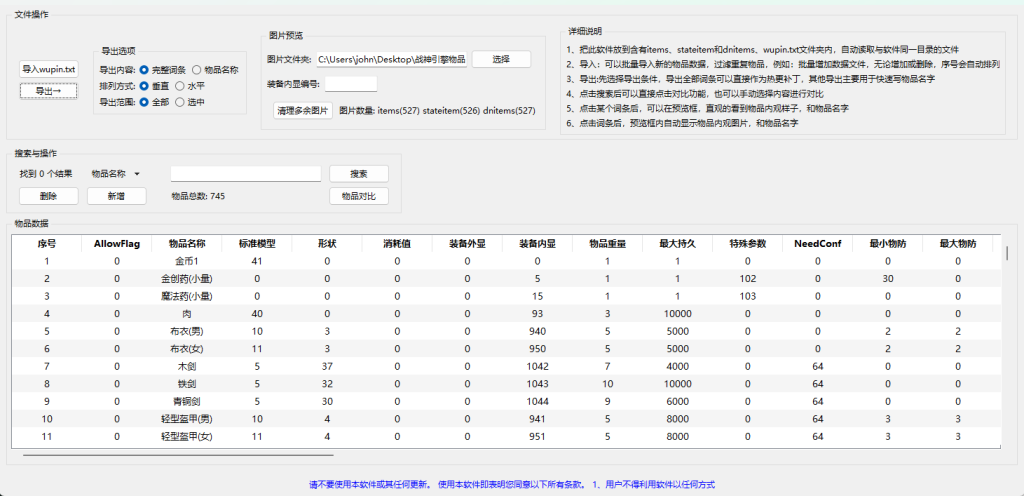Viewport: 1024px width, 496px height.
Task: Focus the 装备内显编号 input box
Action: [x=351, y=84]
